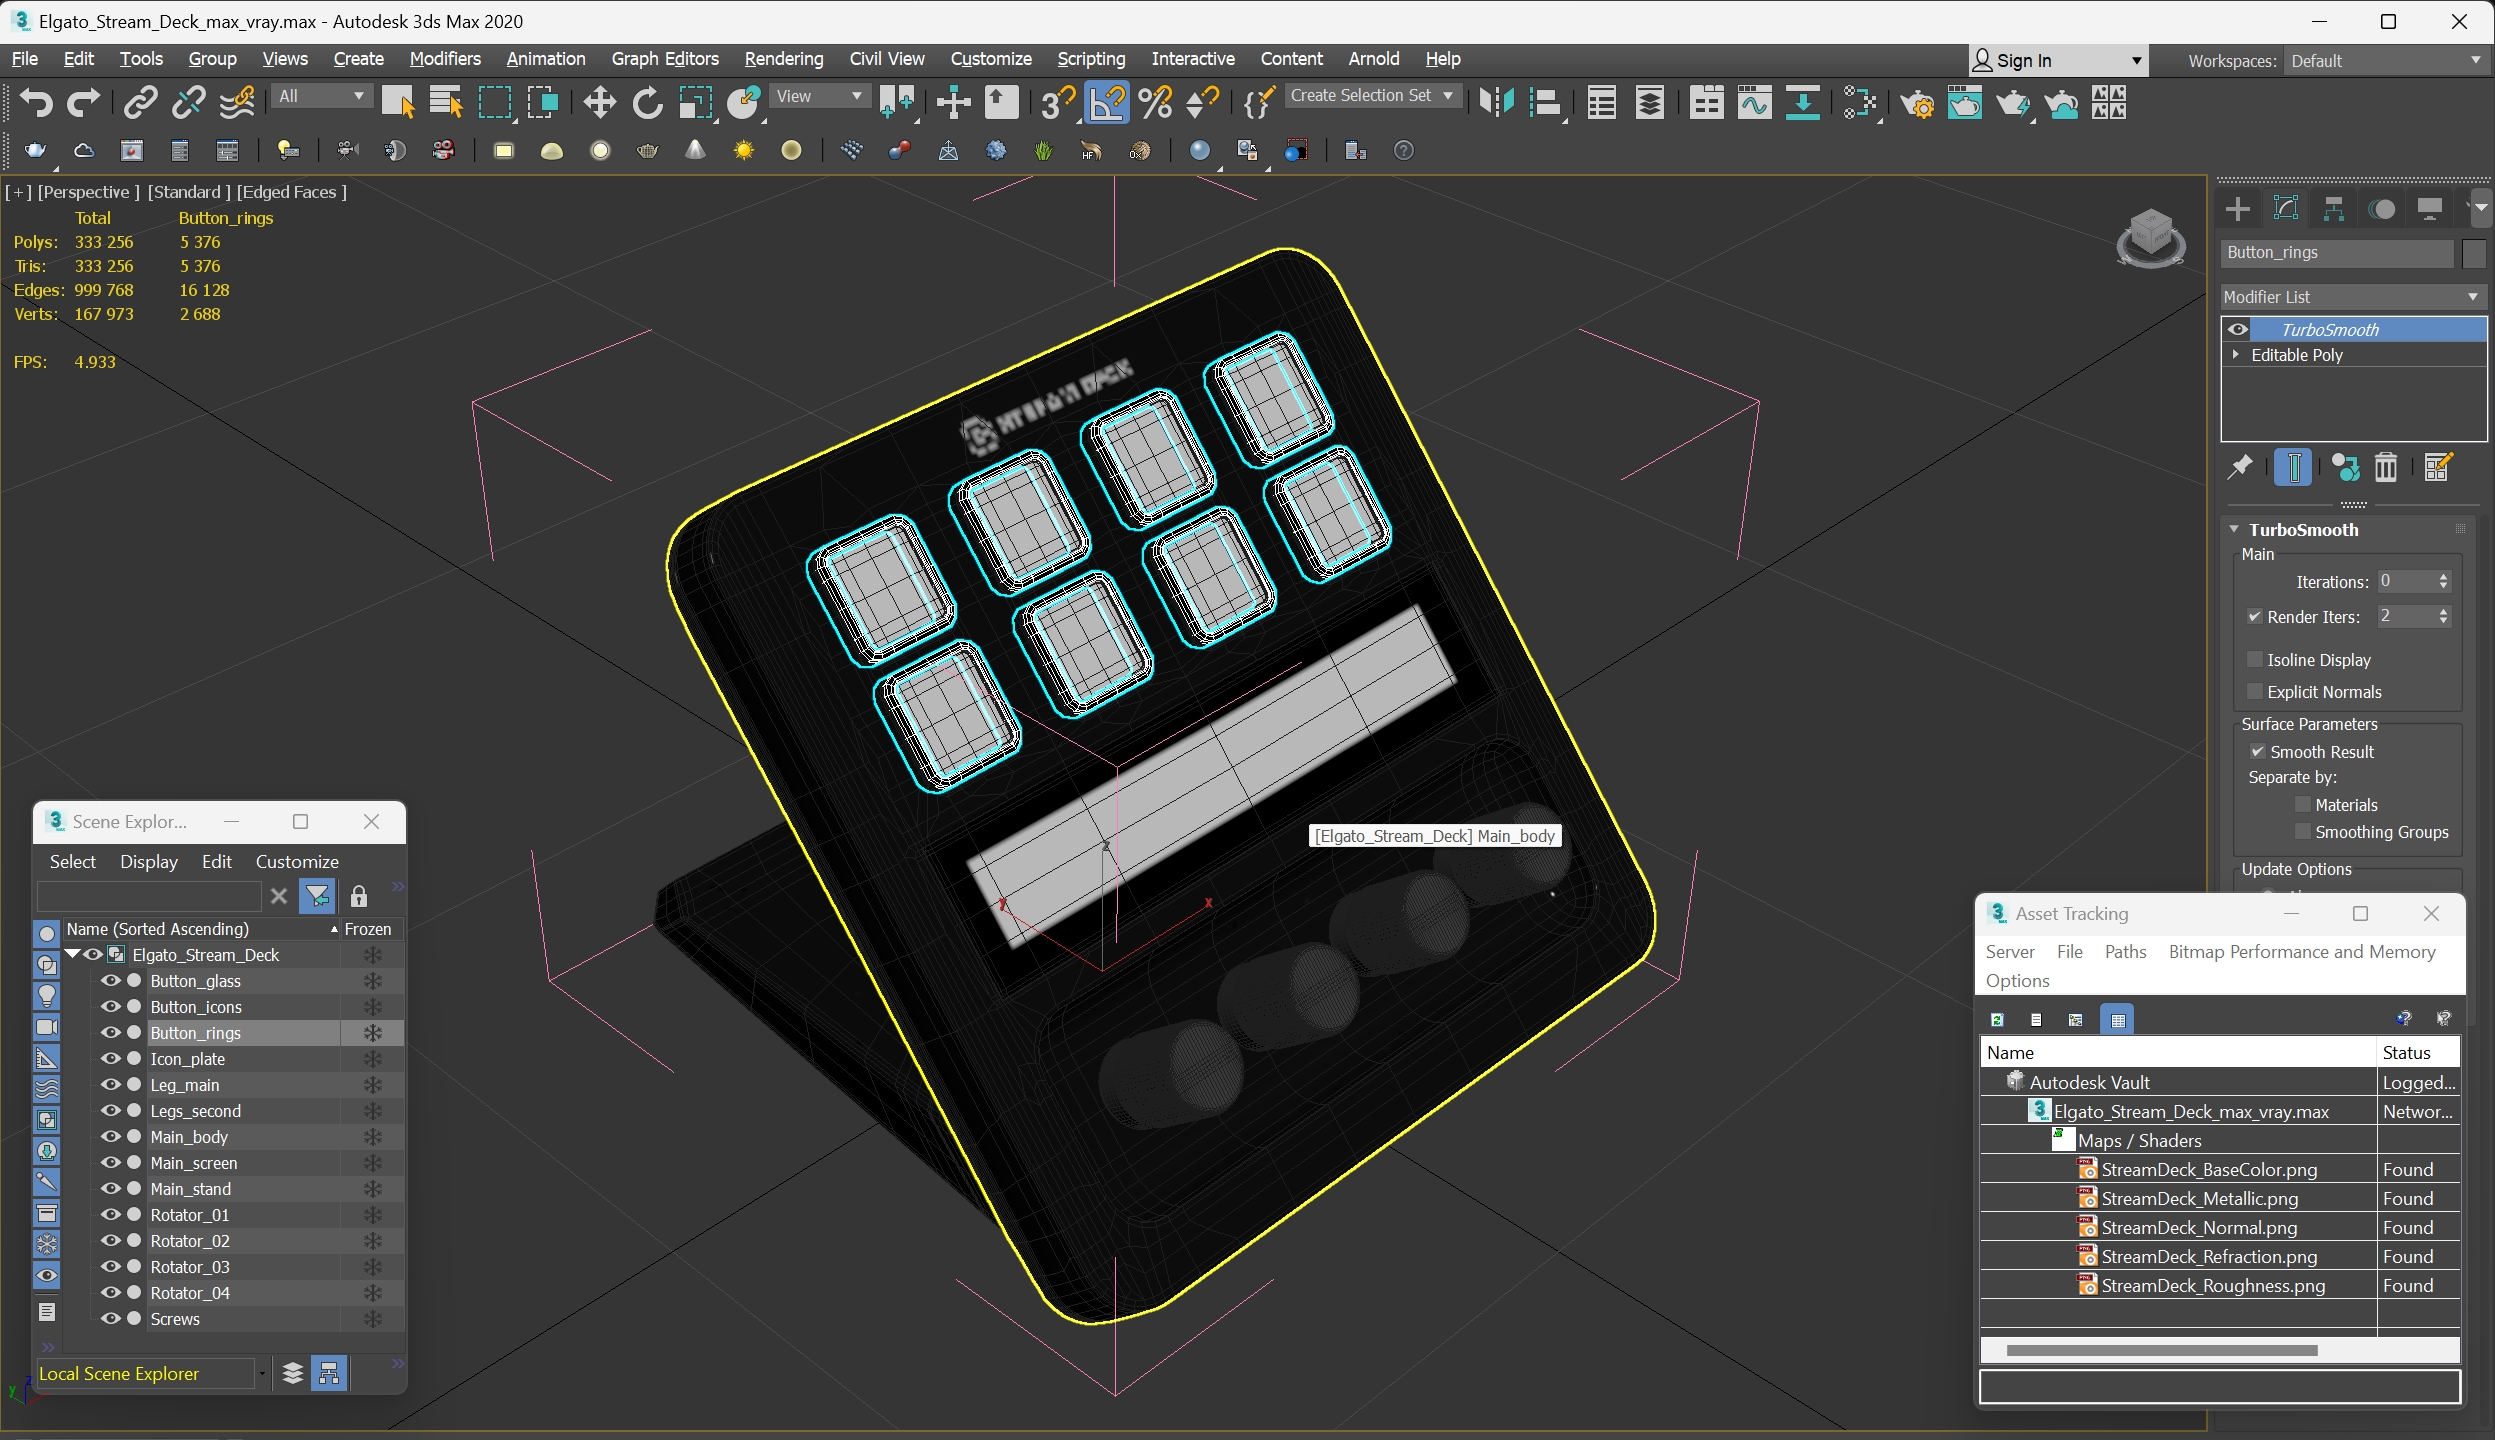Open the Material Editor icon
The width and height of the screenshot is (2495, 1440).
1859,103
